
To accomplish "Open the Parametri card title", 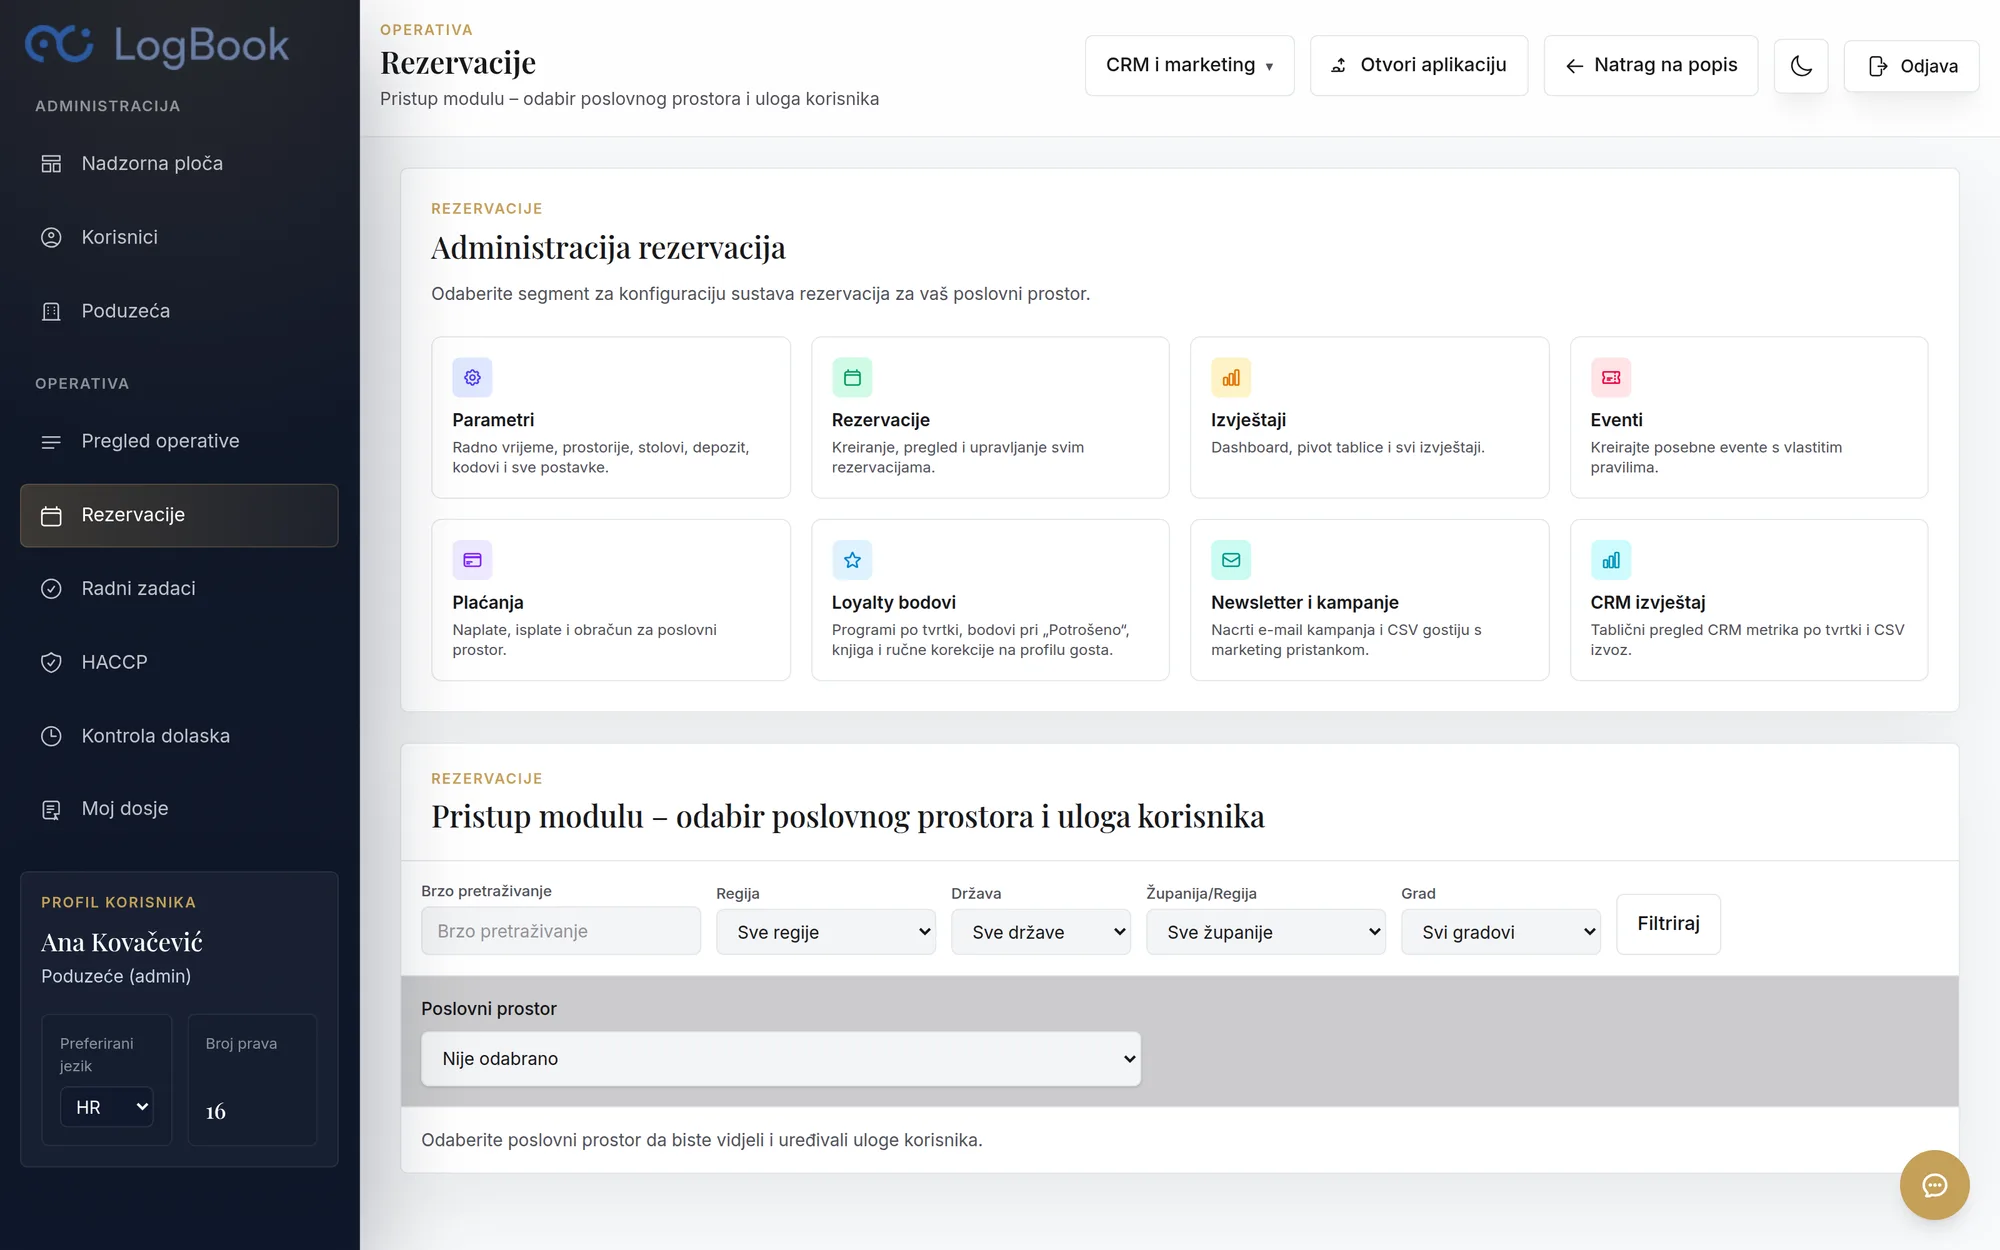I will coord(493,420).
